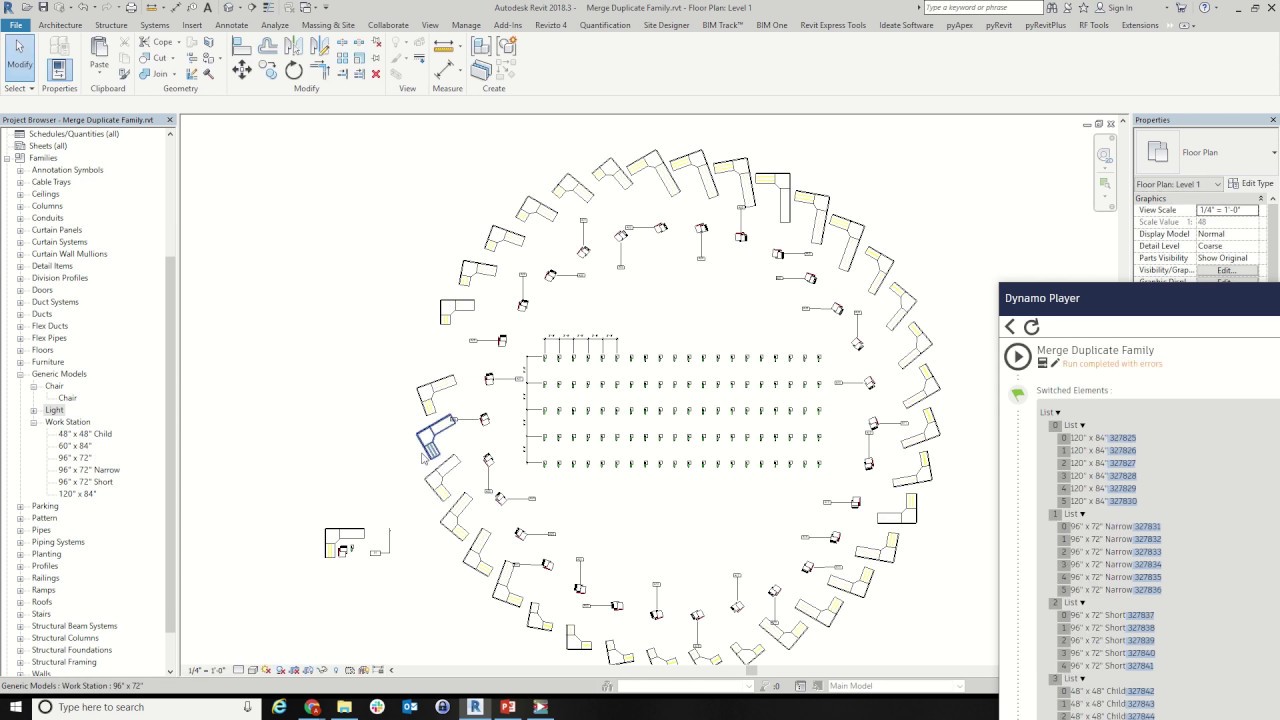Open Google Chrome from the taskbar

(x=312, y=707)
